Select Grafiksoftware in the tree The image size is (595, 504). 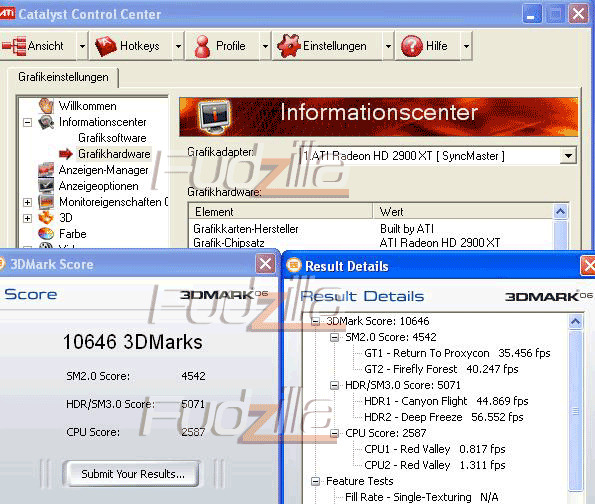[112, 138]
